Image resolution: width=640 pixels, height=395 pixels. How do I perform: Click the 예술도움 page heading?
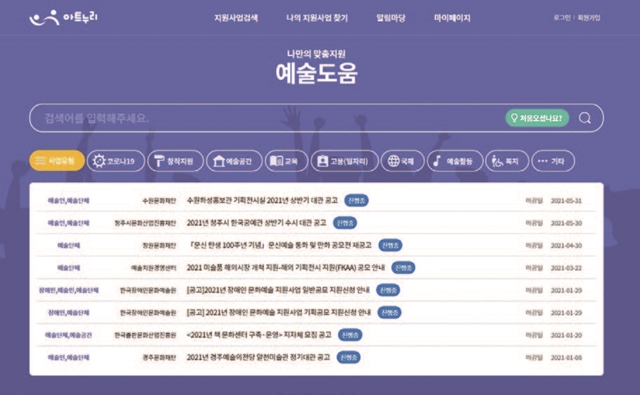[316, 73]
